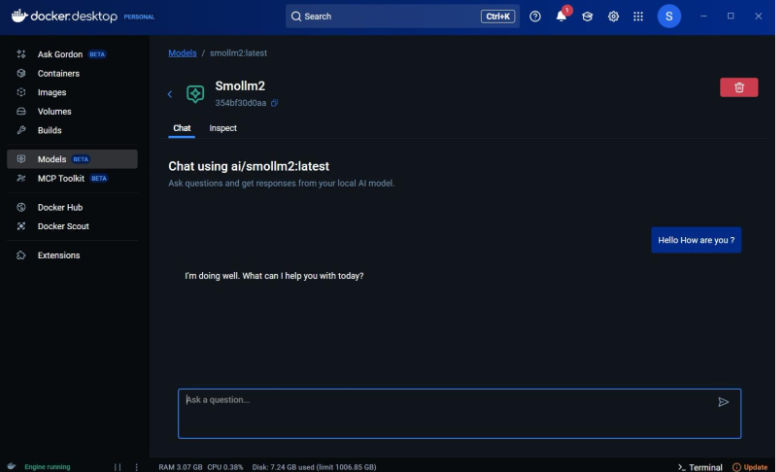Viewport: 776px width, 472px height.
Task: Switch to the Inspect tab
Action: (223, 128)
